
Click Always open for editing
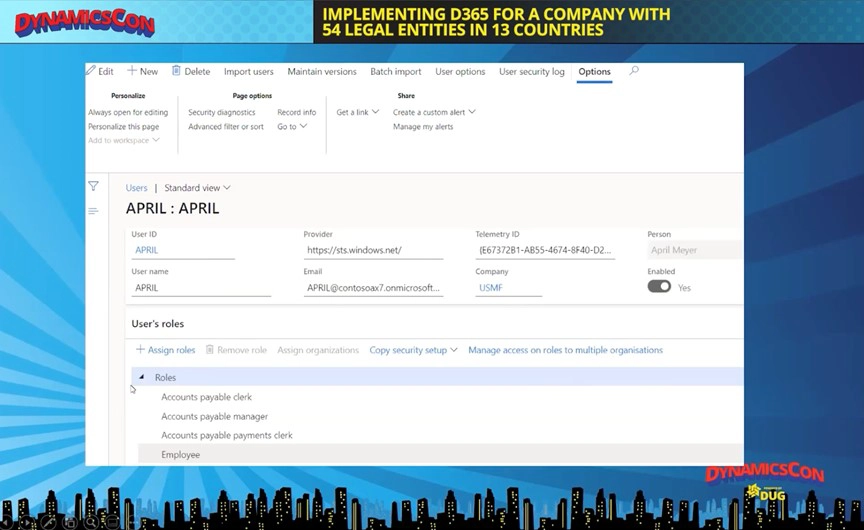click(128, 112)
